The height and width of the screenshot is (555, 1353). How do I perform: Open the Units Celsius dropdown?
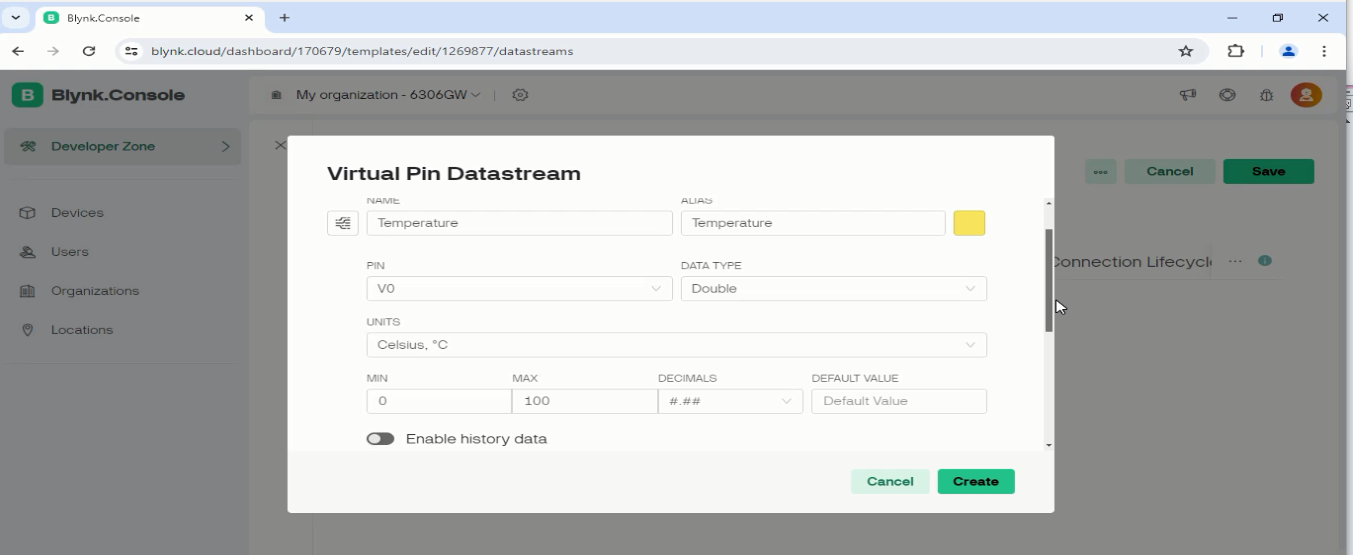click(x=676, y=345)
